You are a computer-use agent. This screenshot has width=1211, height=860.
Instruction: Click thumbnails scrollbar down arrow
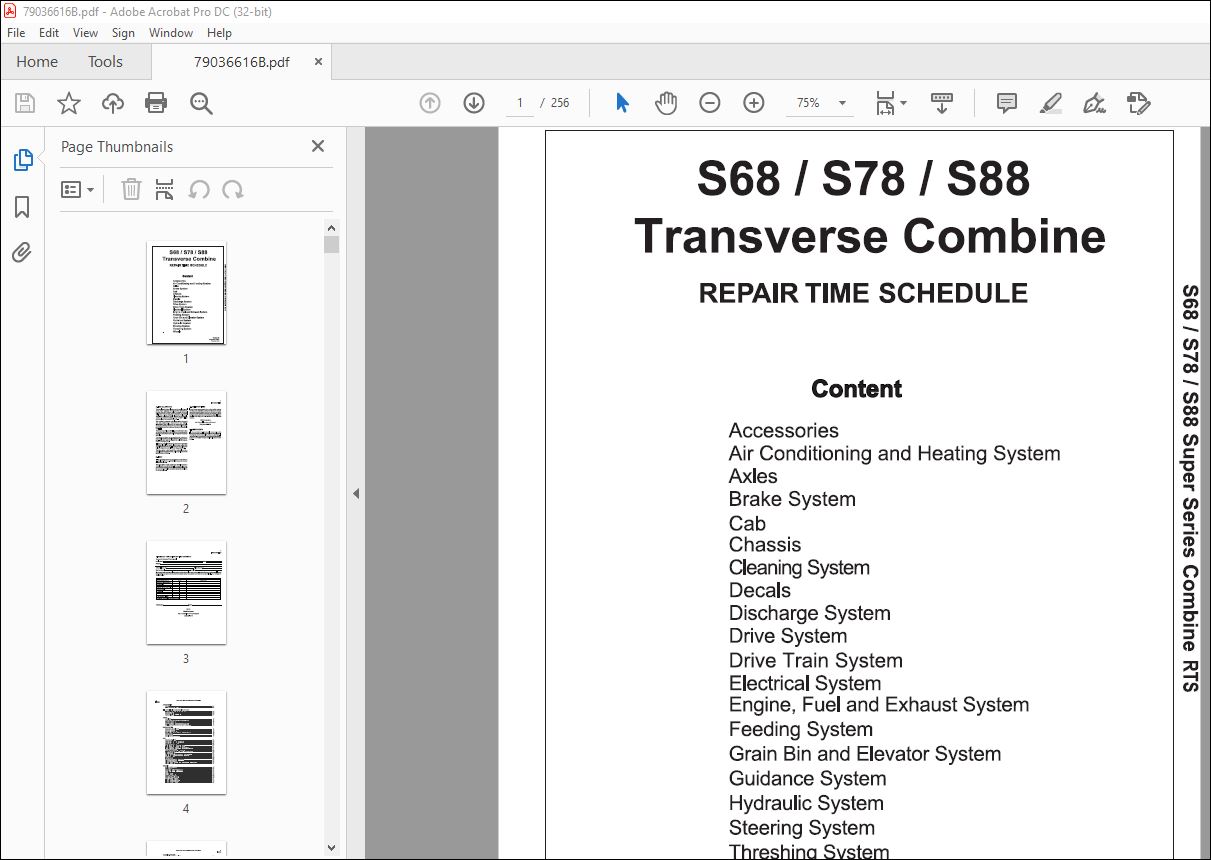point(332,850)
